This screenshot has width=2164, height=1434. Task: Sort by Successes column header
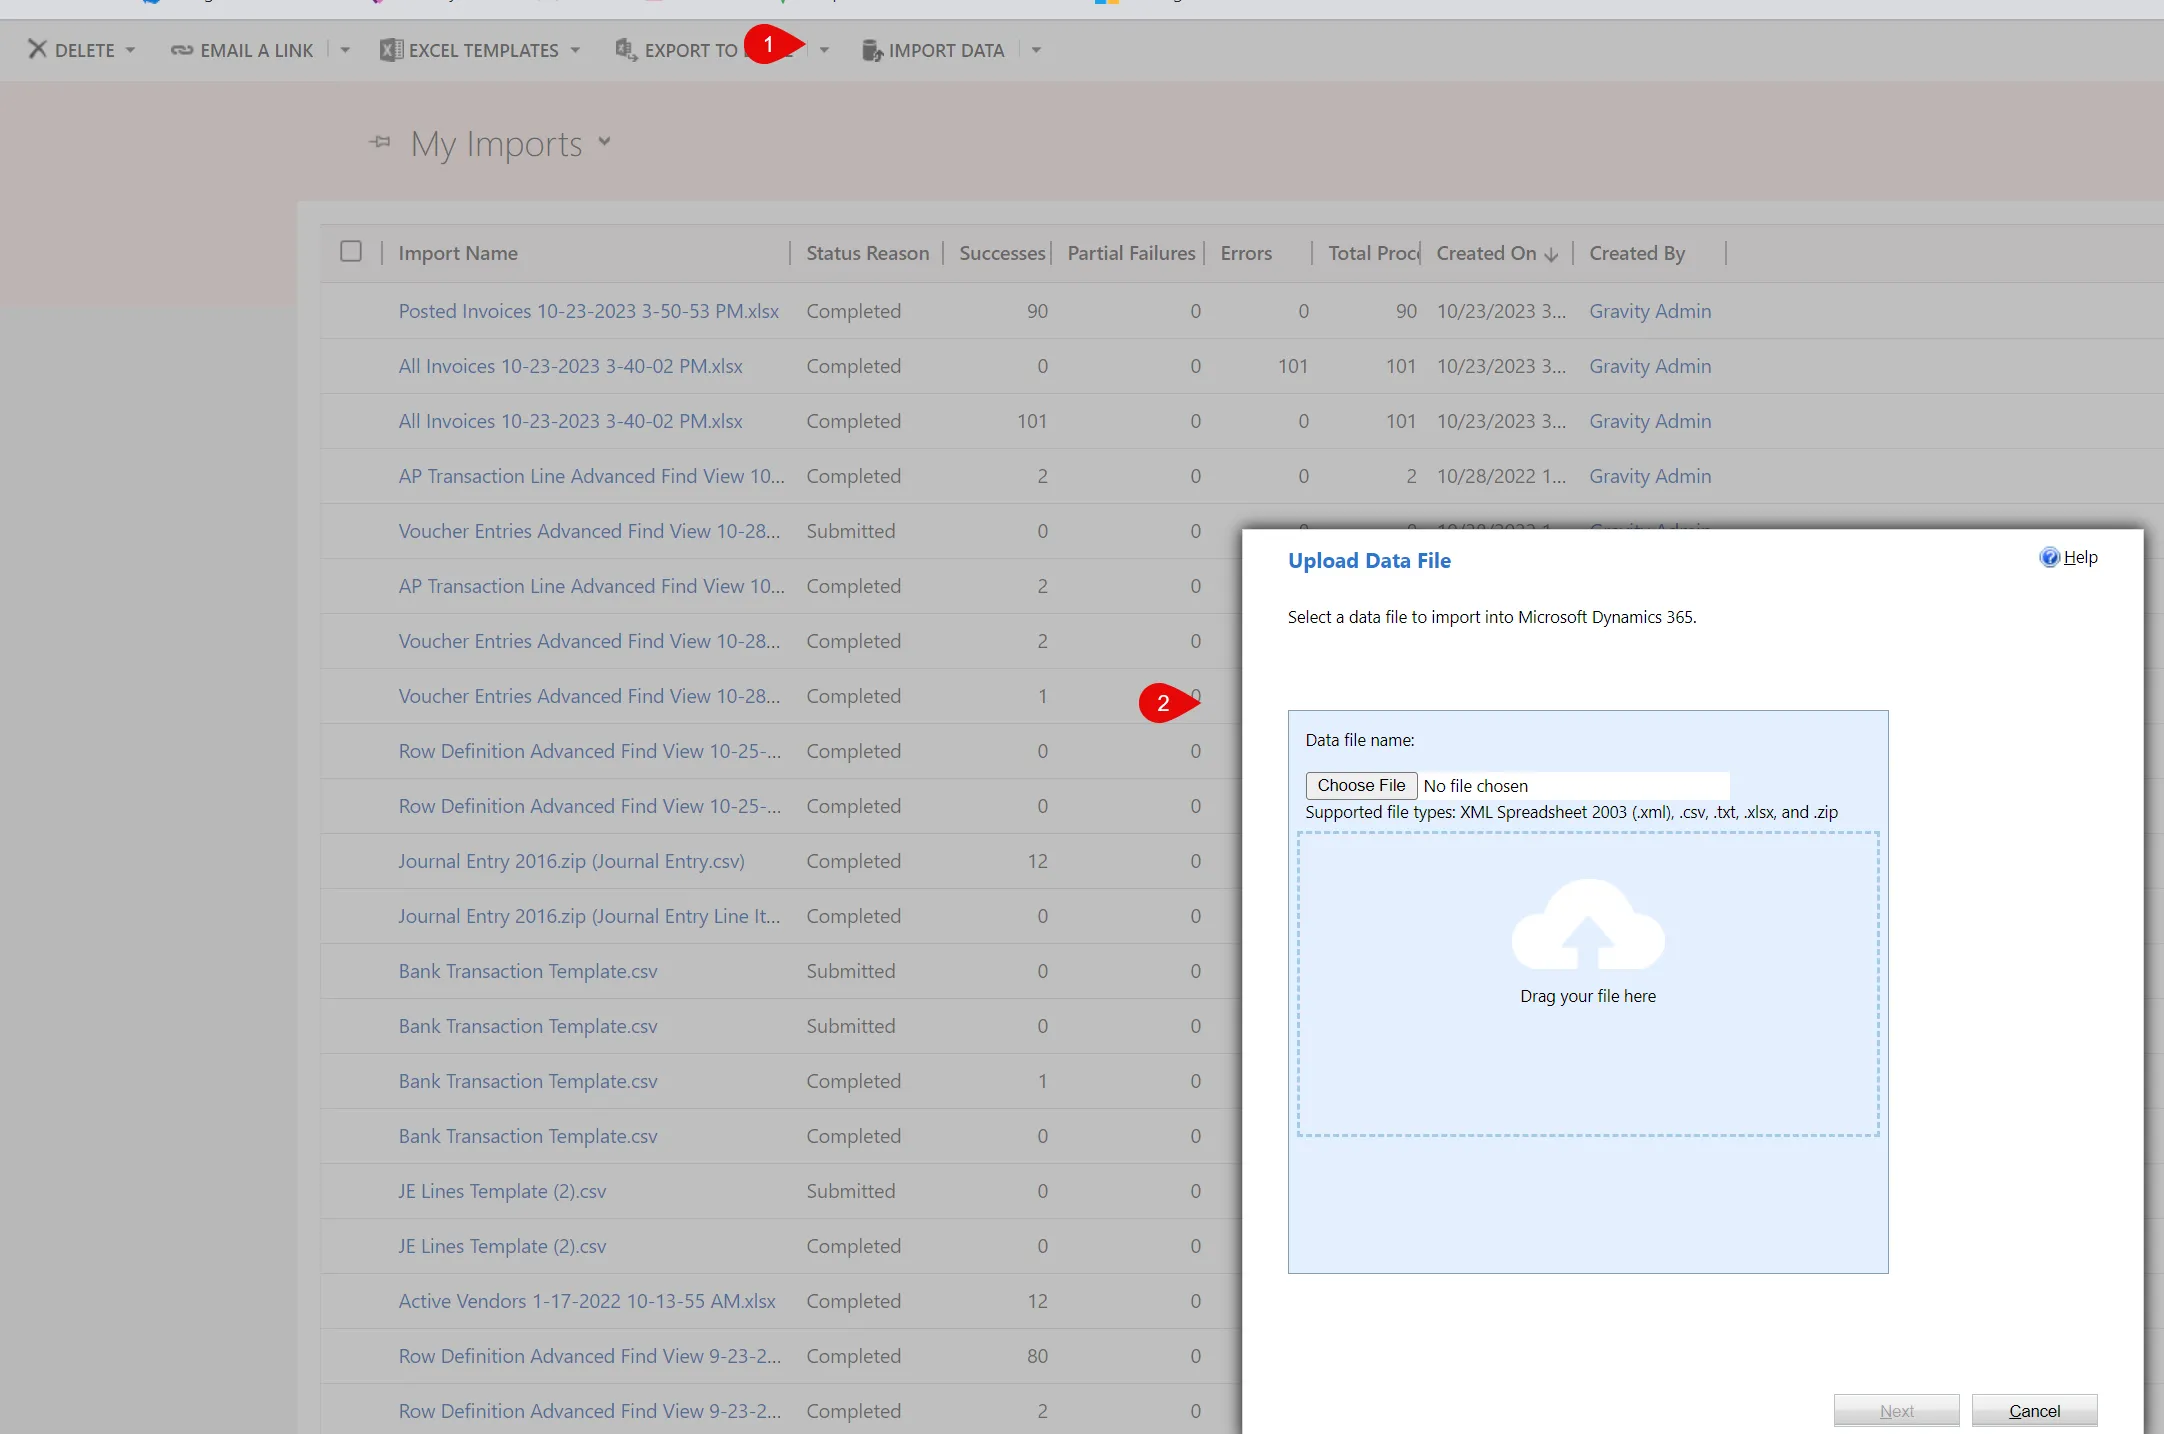pos(1002,253)
